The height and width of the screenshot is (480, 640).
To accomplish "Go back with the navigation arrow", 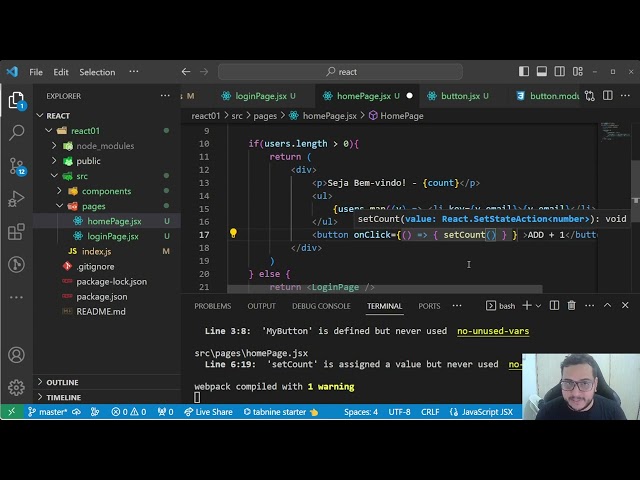I will coord(186,72).
